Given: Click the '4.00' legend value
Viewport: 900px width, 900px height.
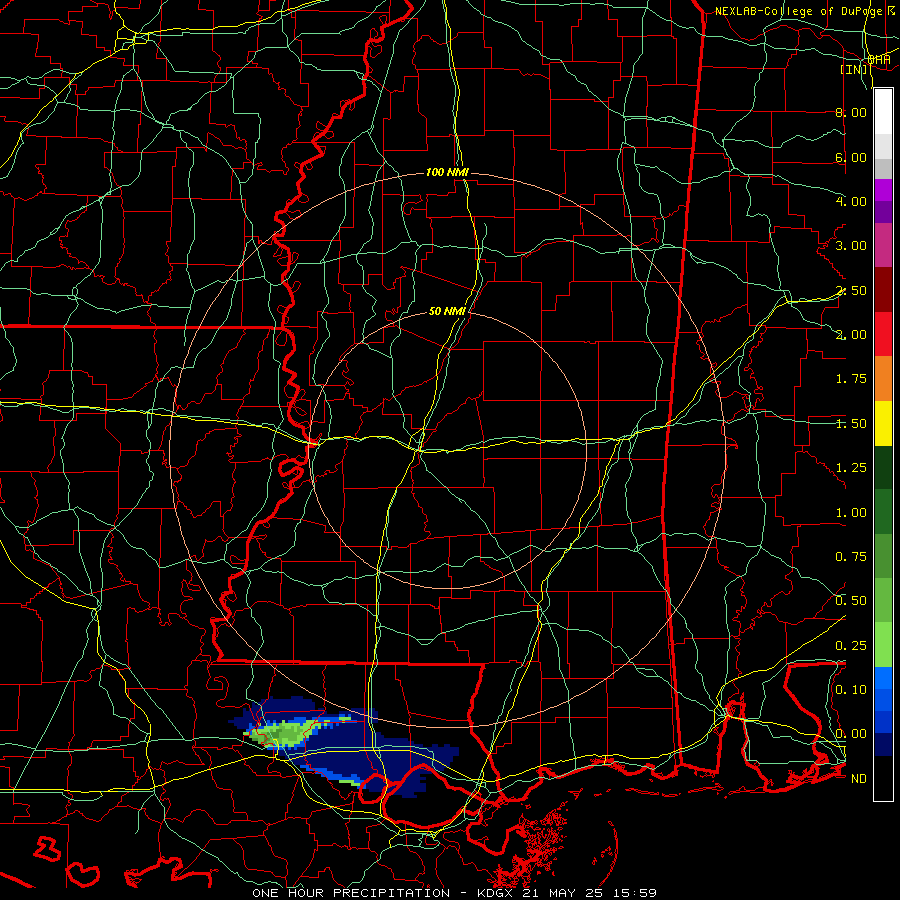Looking at the screenshot, I should tap(851, 201).
